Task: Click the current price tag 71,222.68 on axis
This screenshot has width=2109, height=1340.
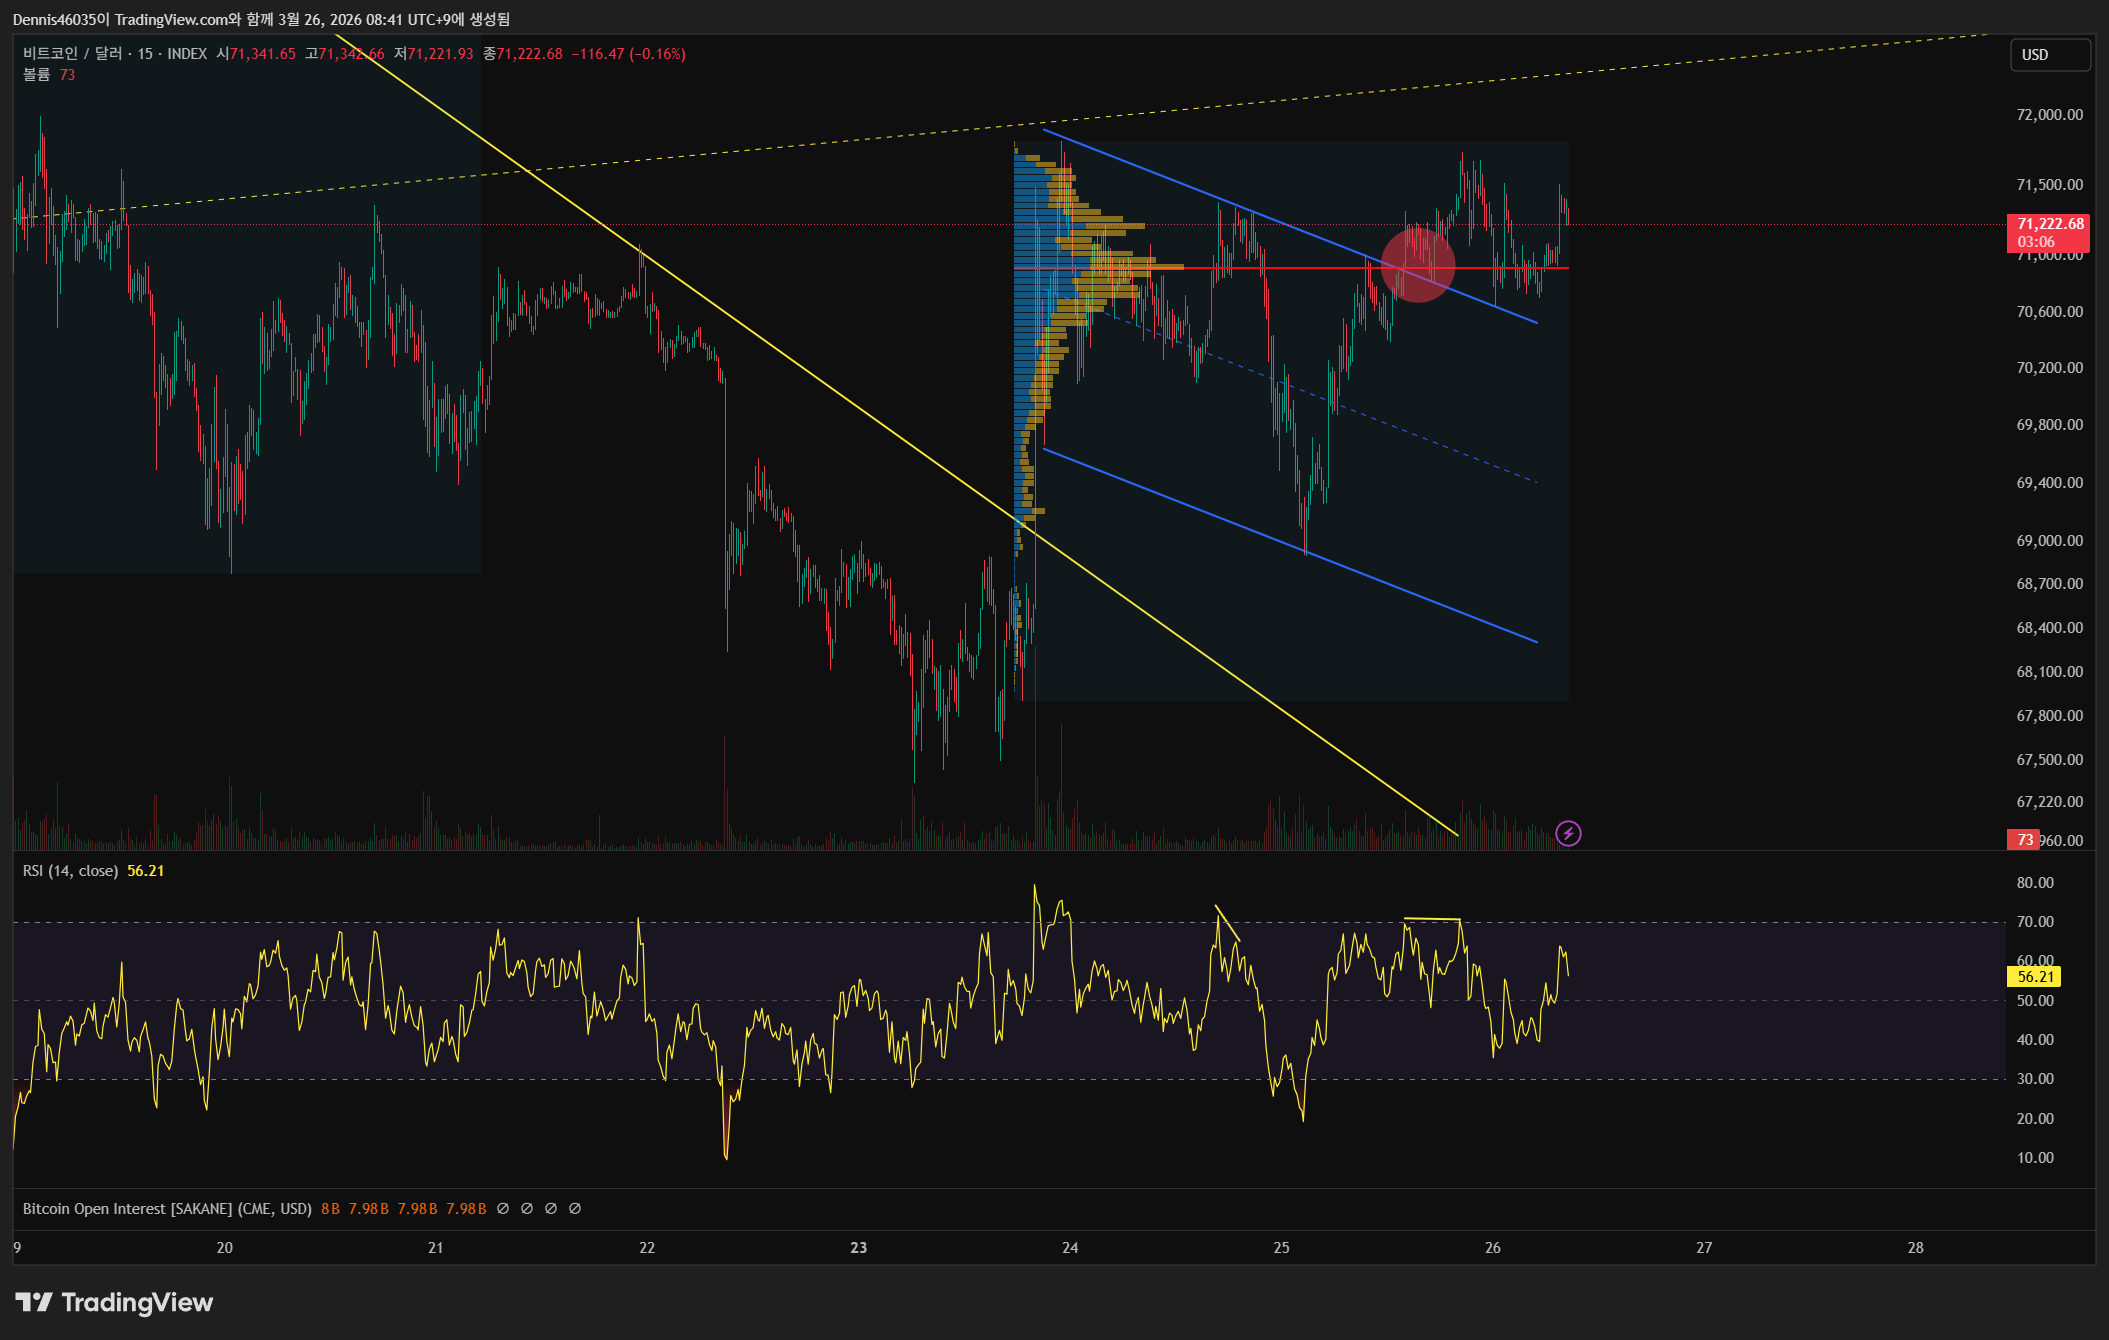Action: [x=2048, y=232]
